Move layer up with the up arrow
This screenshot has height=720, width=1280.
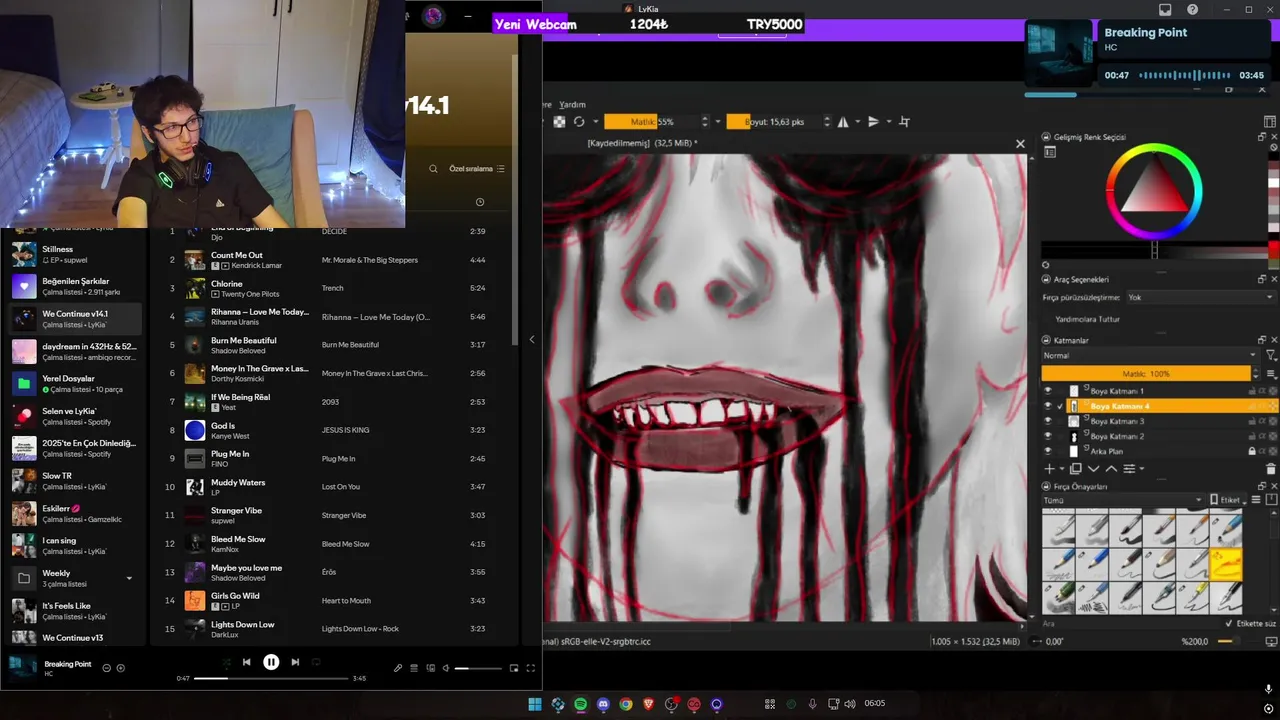tap(1111, 468)
